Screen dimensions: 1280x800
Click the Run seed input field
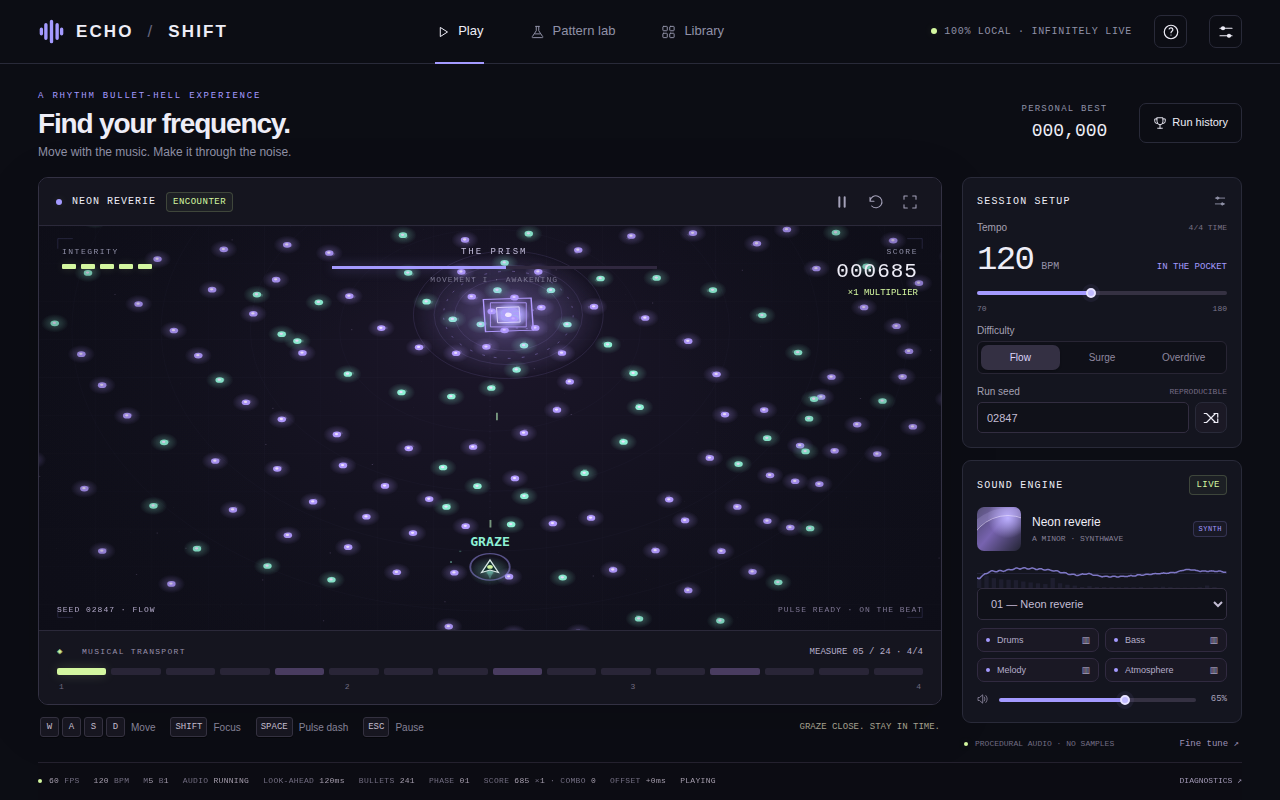(1083, 418)
